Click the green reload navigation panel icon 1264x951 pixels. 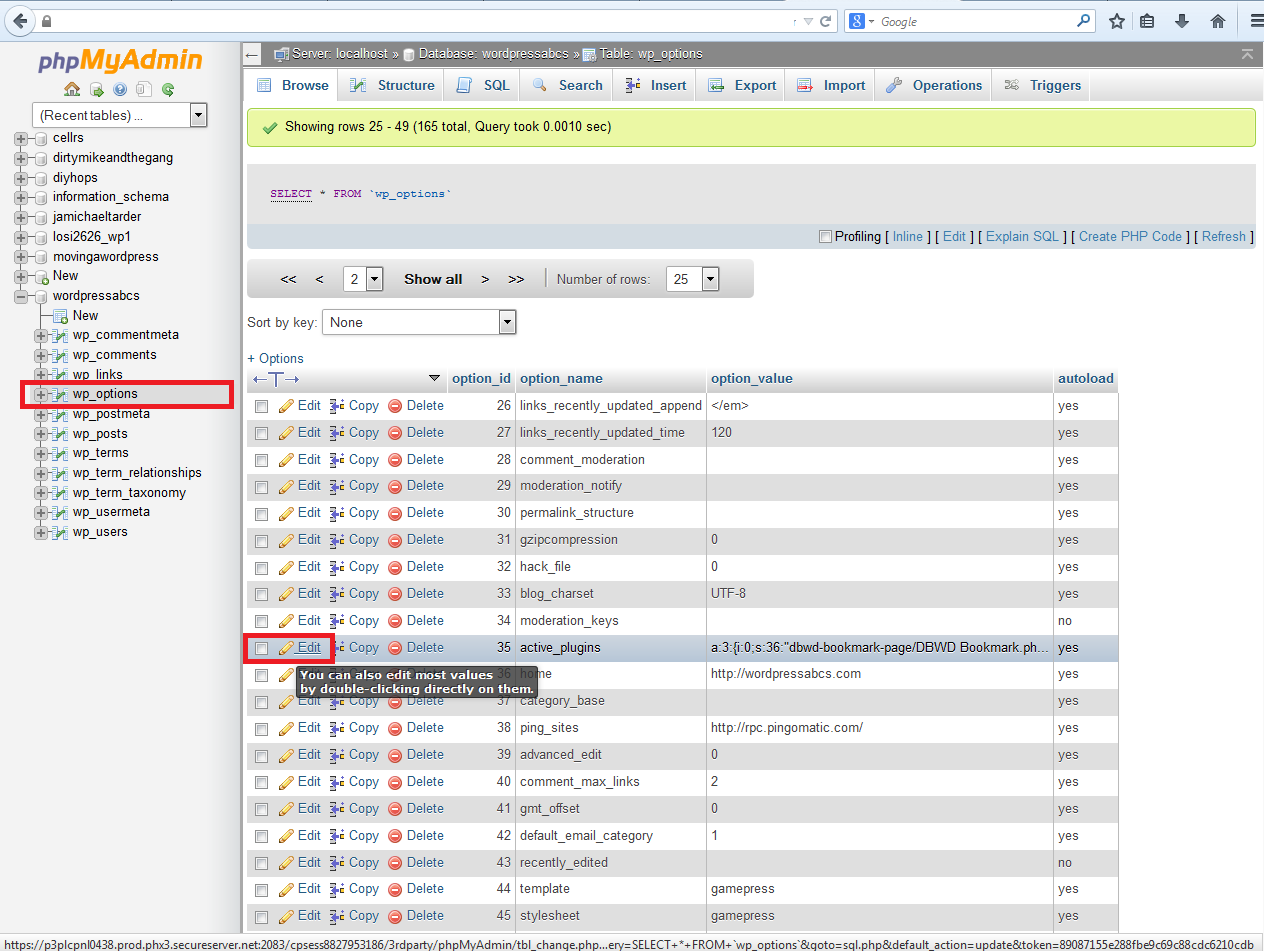pyautogui.click(x=168, y=90)
